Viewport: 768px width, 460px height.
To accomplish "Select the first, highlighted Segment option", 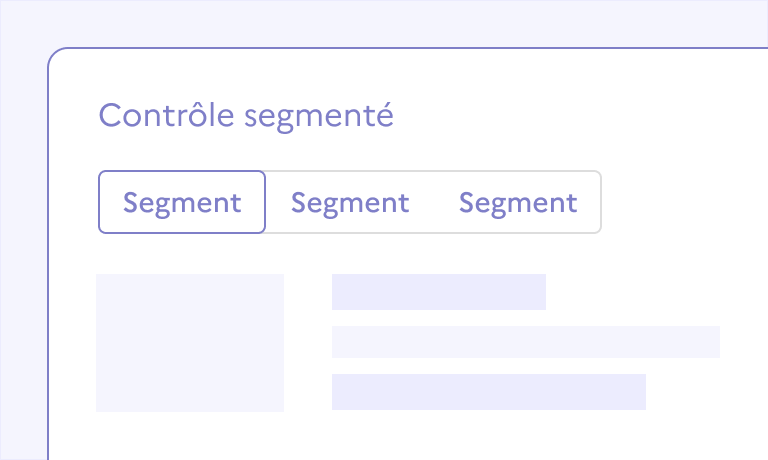I will tap(182, 203).
